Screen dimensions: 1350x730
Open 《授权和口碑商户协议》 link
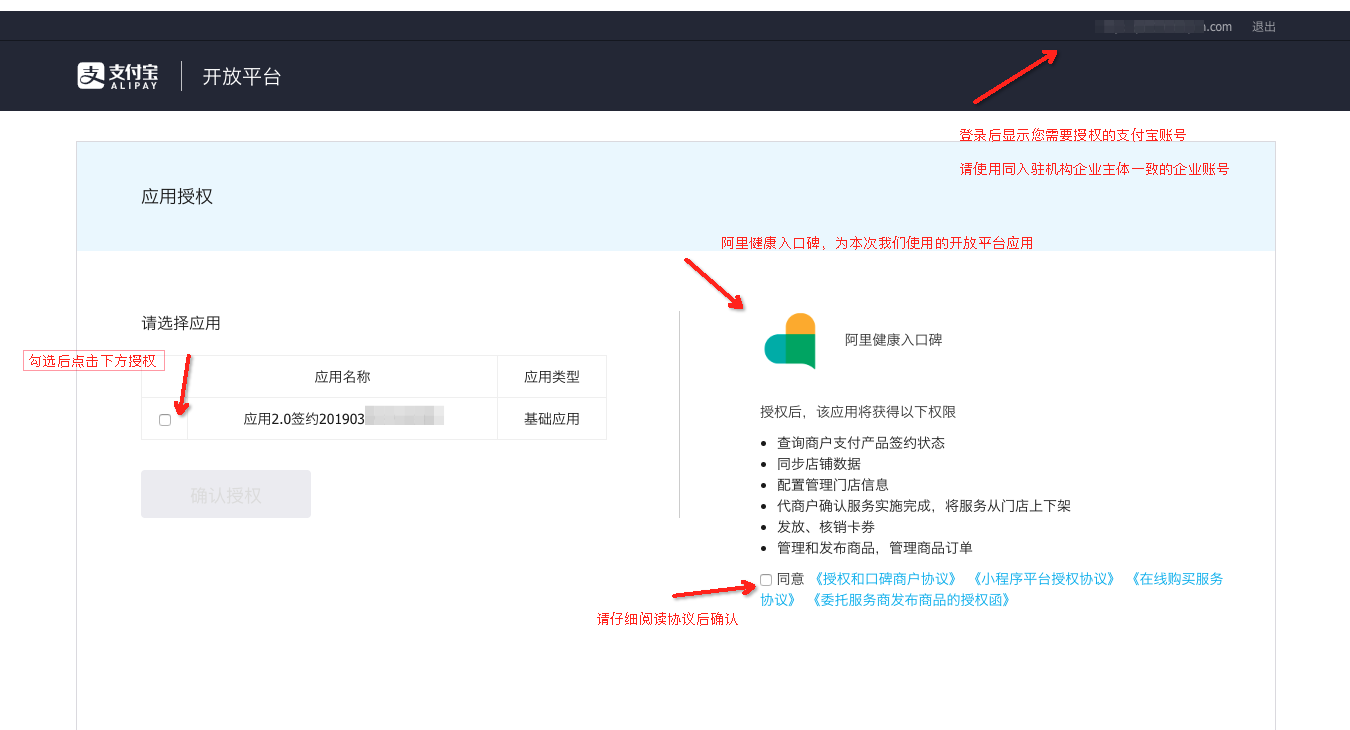point(886,579)
